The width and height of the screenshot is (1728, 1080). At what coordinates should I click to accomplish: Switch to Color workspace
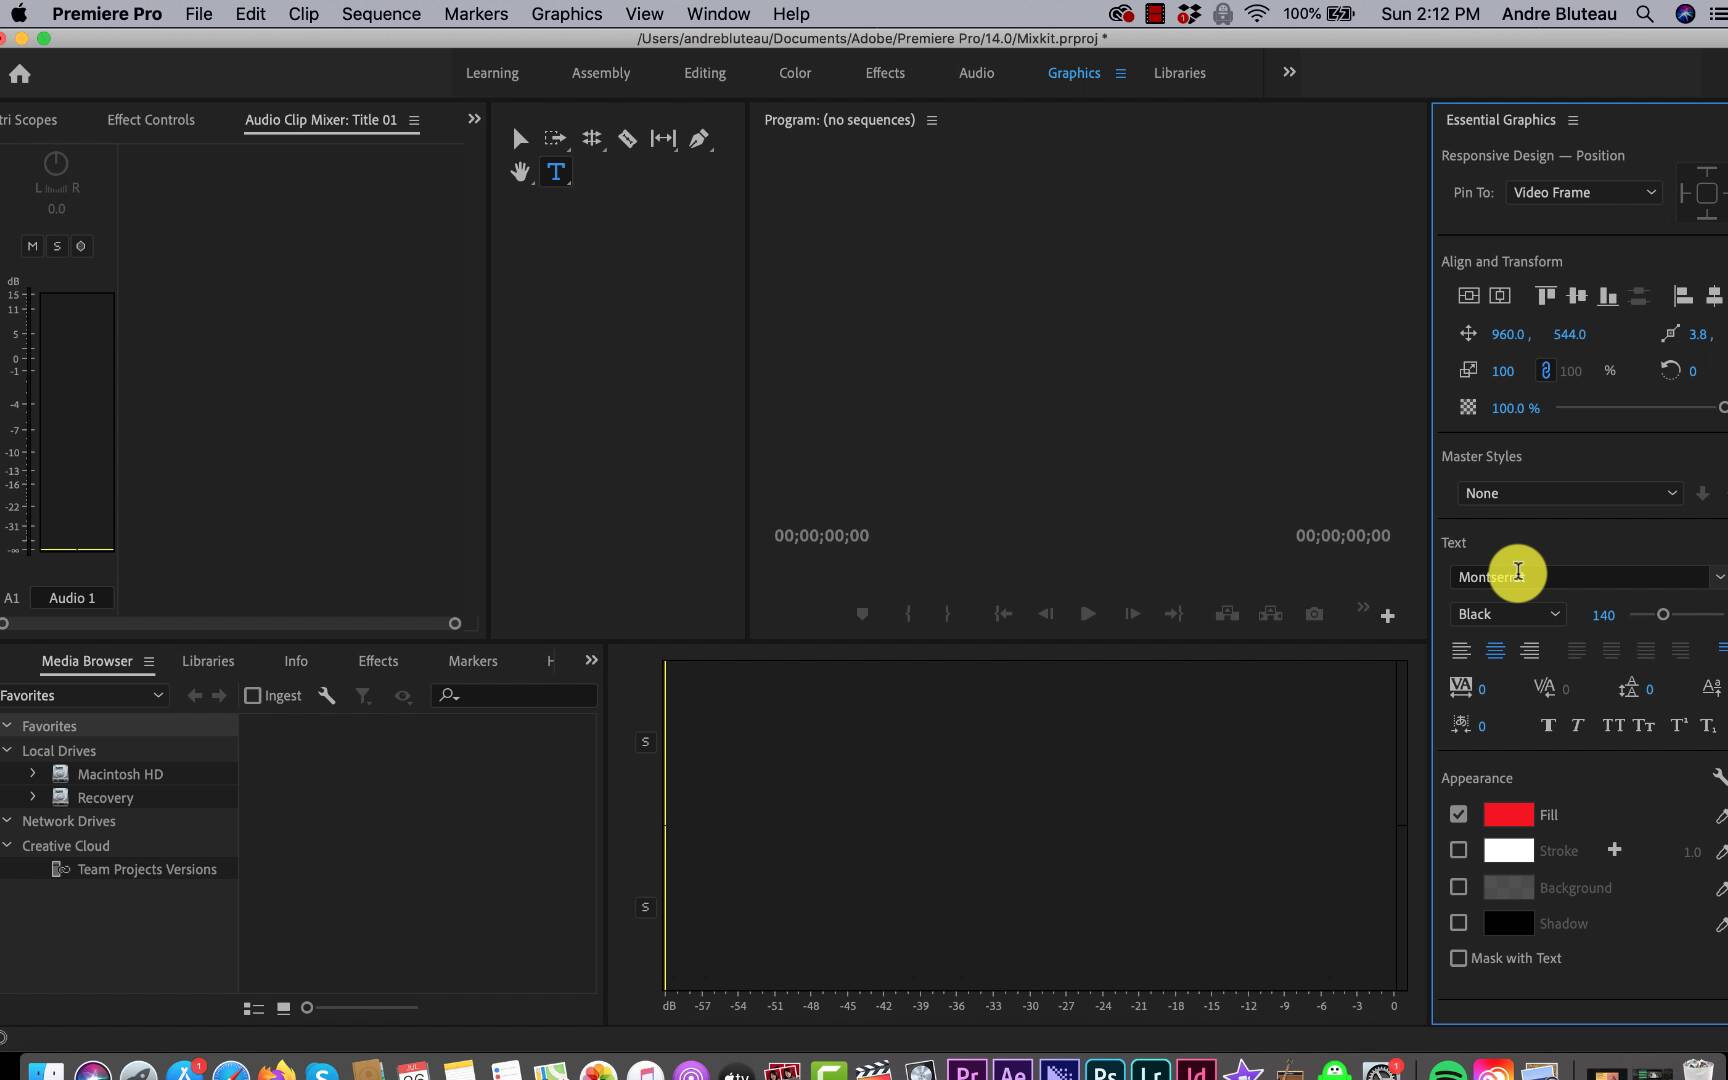click(795, 73)
